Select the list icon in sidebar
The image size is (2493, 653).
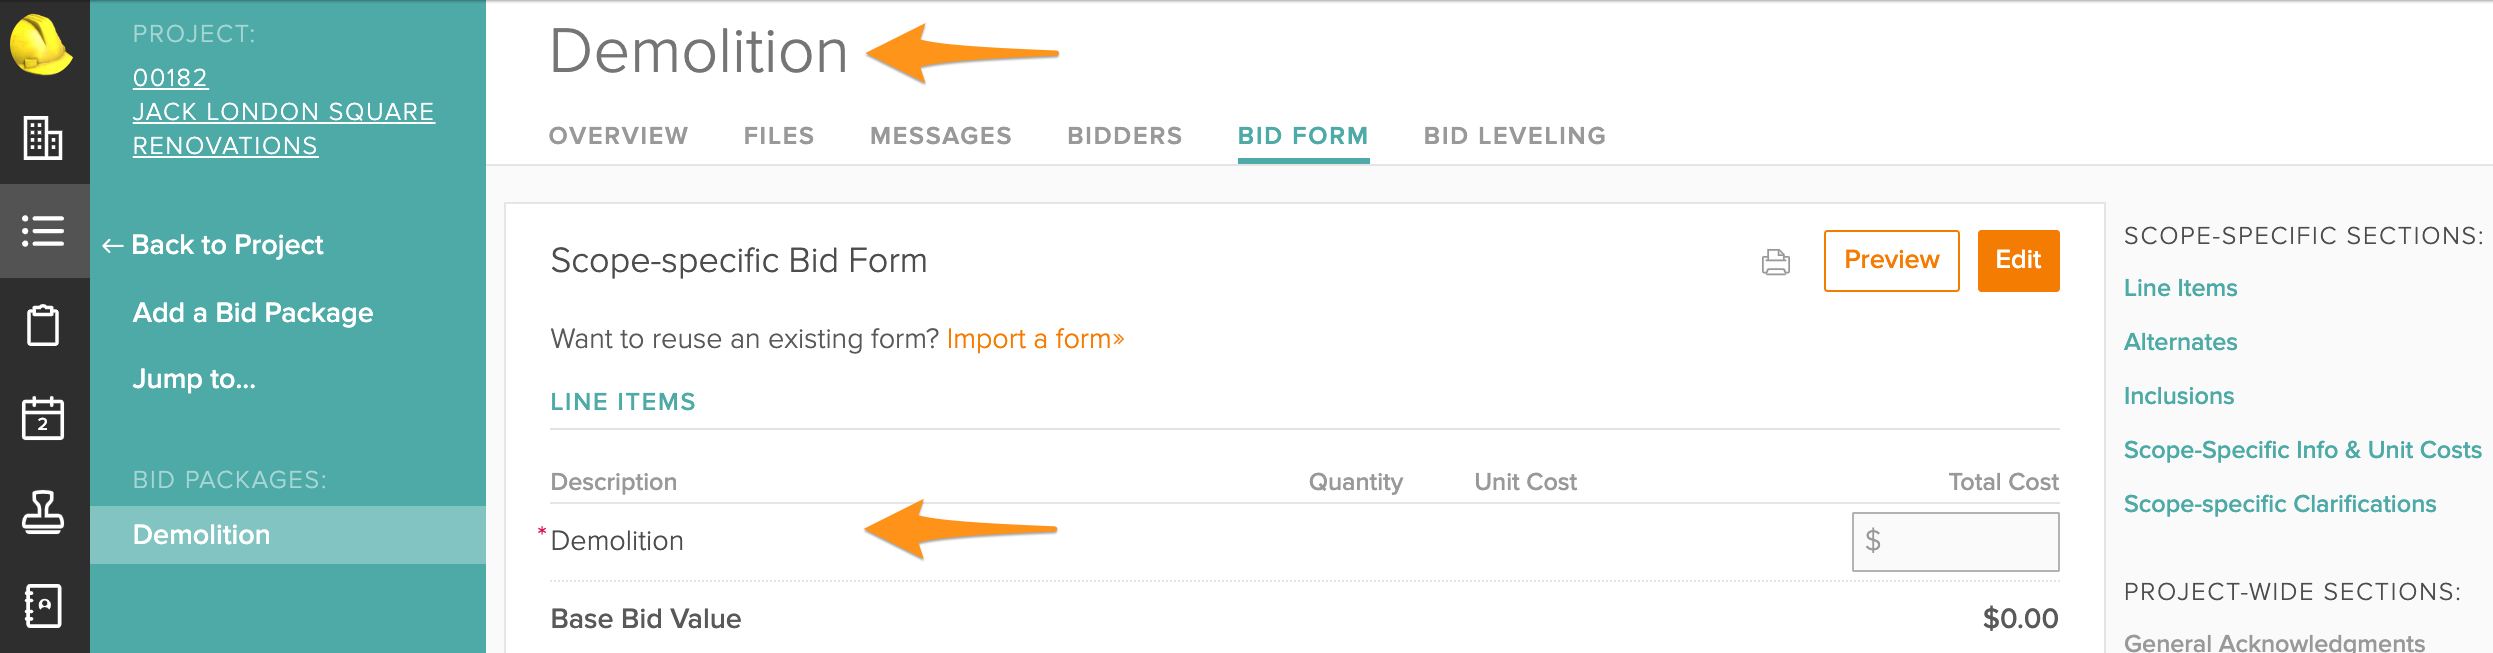pyautogui.click(x=43, y=231)
